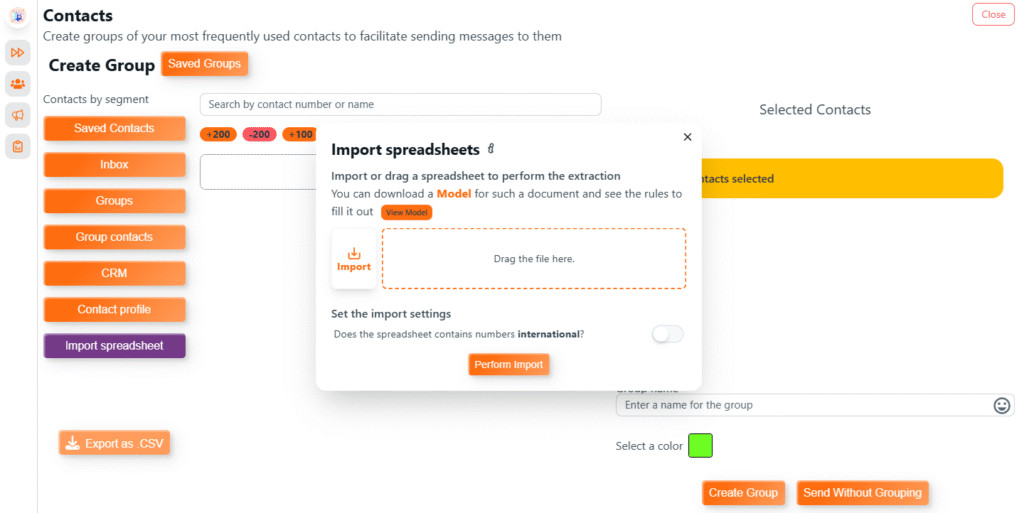1024x513 pixels.
Task: Open the emoji picker in group name field
Action: click(x=1002, y=405)
